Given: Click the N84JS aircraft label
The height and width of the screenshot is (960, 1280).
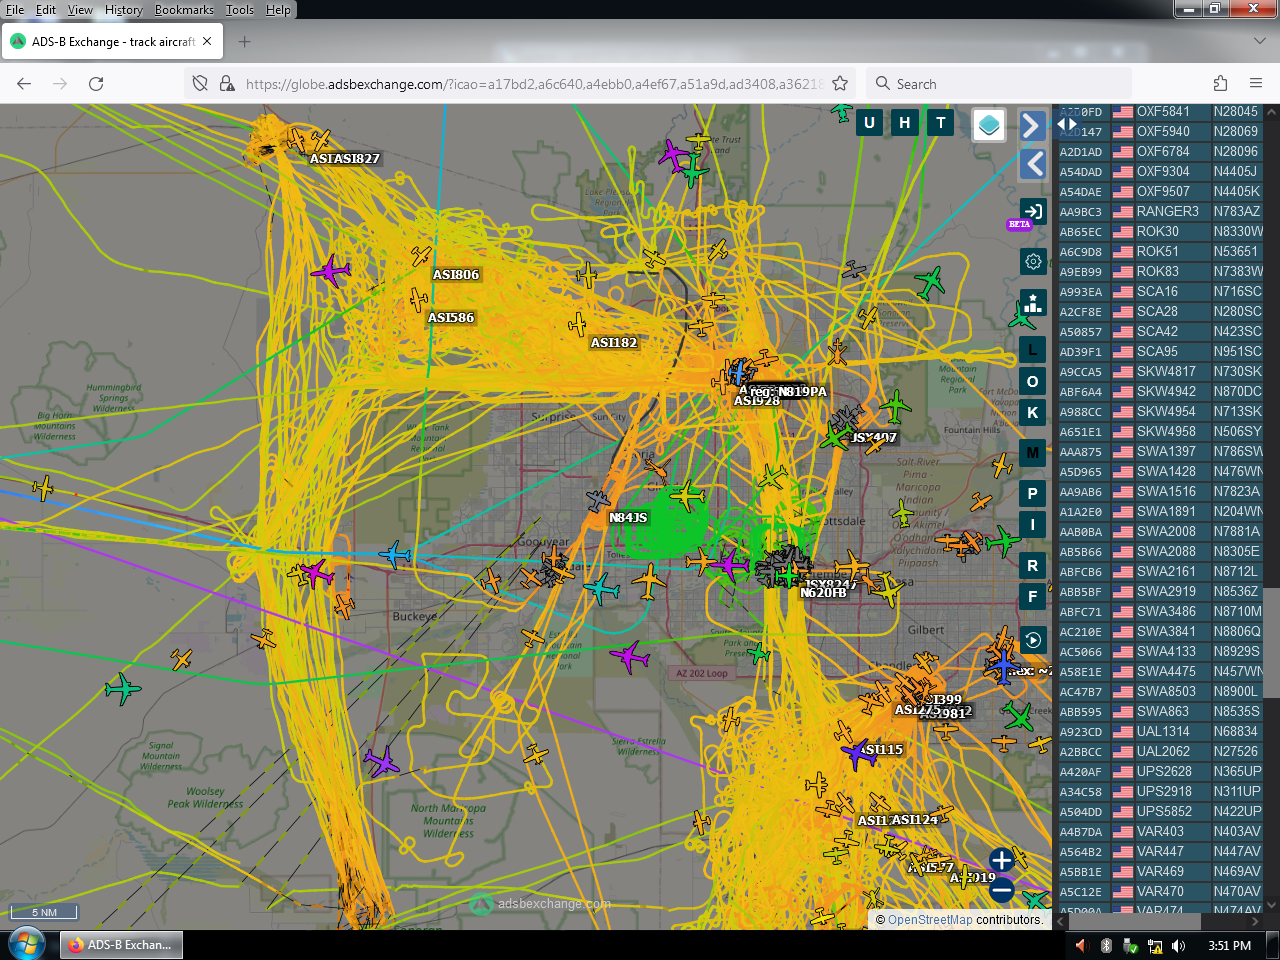Looking at the screenshot, I should point(628,518).
